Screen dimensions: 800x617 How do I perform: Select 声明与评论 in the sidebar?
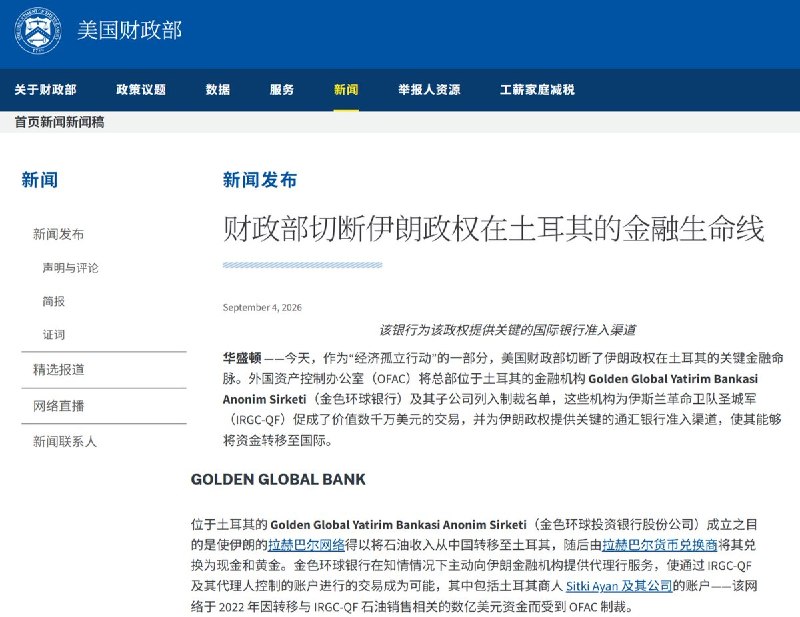click(70, 268)
